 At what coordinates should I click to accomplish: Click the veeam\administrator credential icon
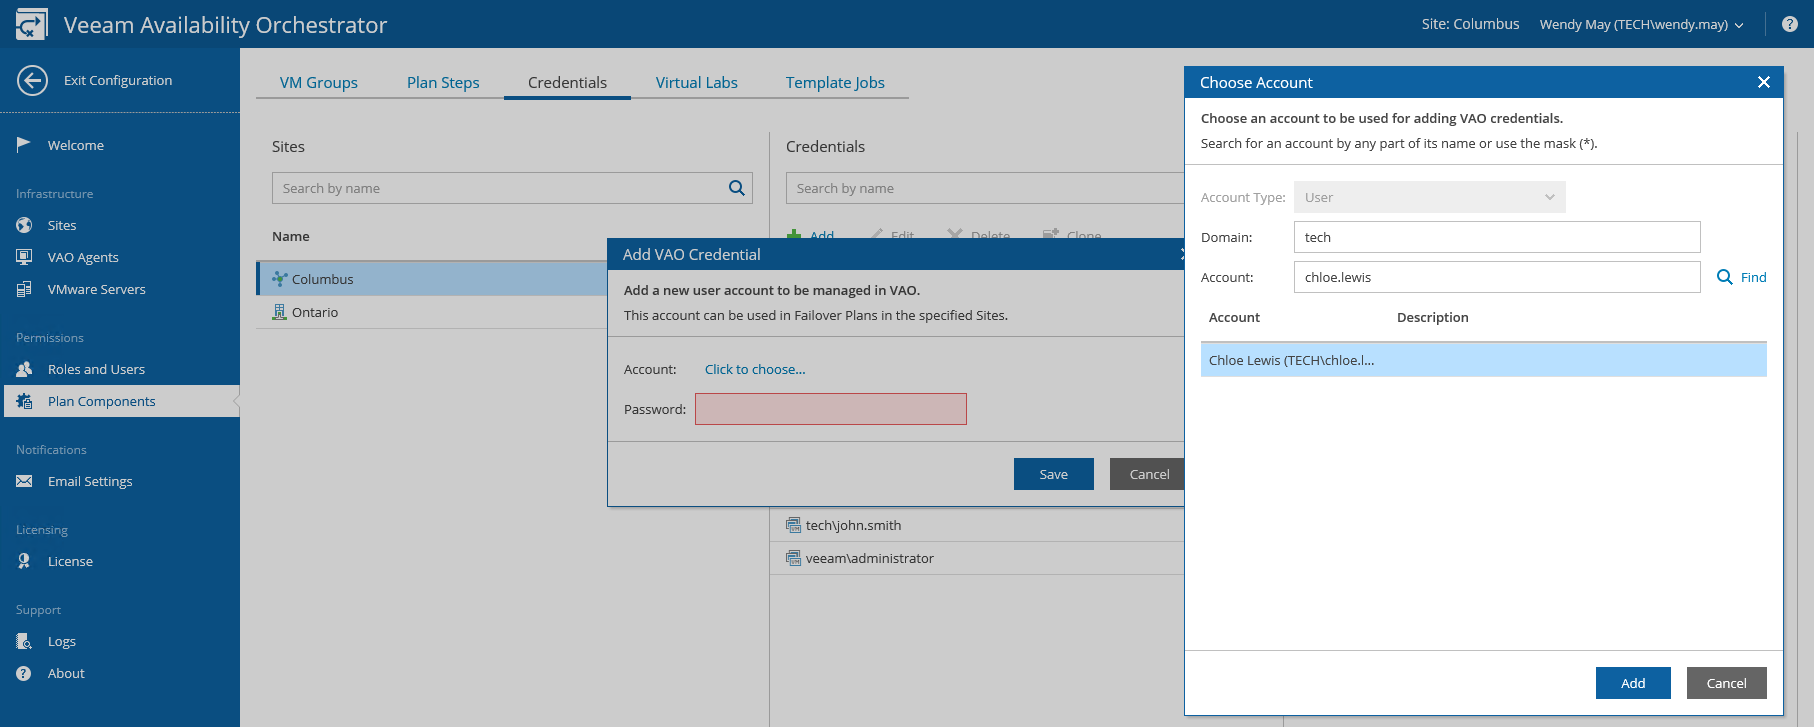coord(794,558)
